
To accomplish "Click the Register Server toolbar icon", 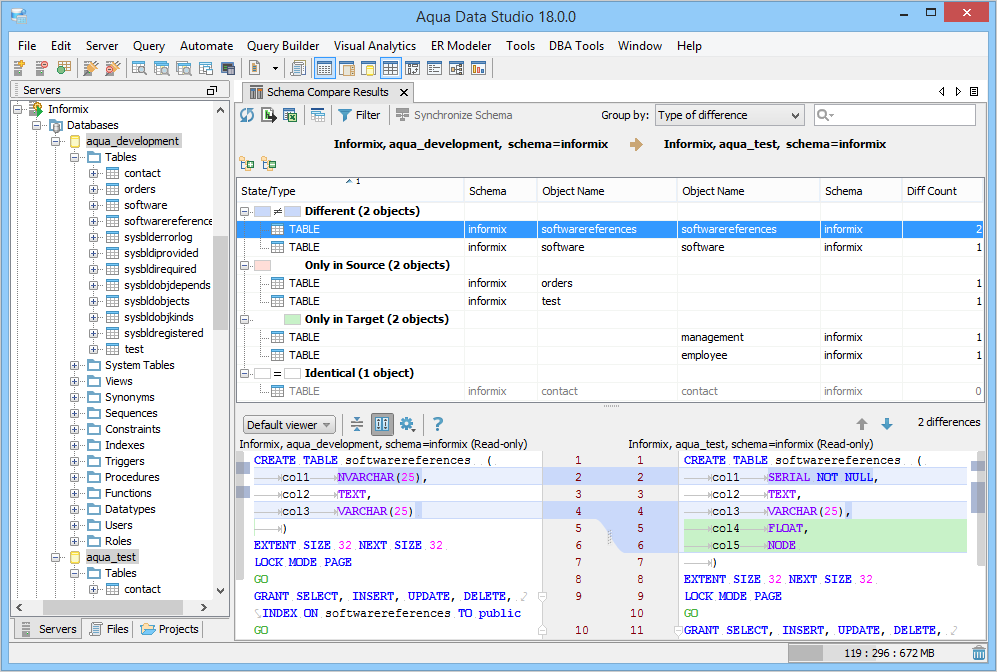I will (19, 68).
